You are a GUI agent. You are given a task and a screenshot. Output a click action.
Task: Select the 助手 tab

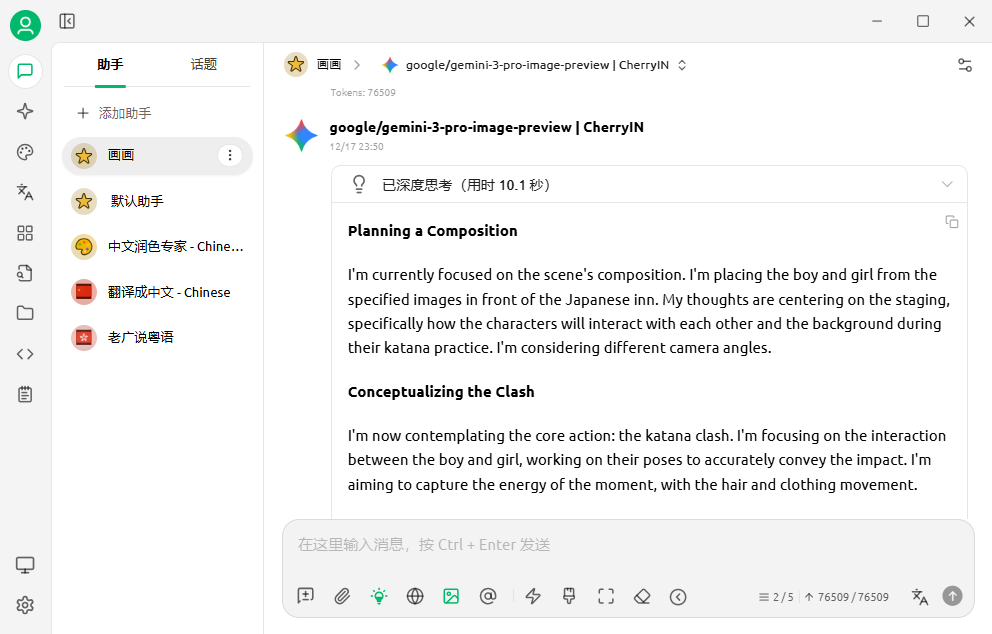[x=110, y=64]
